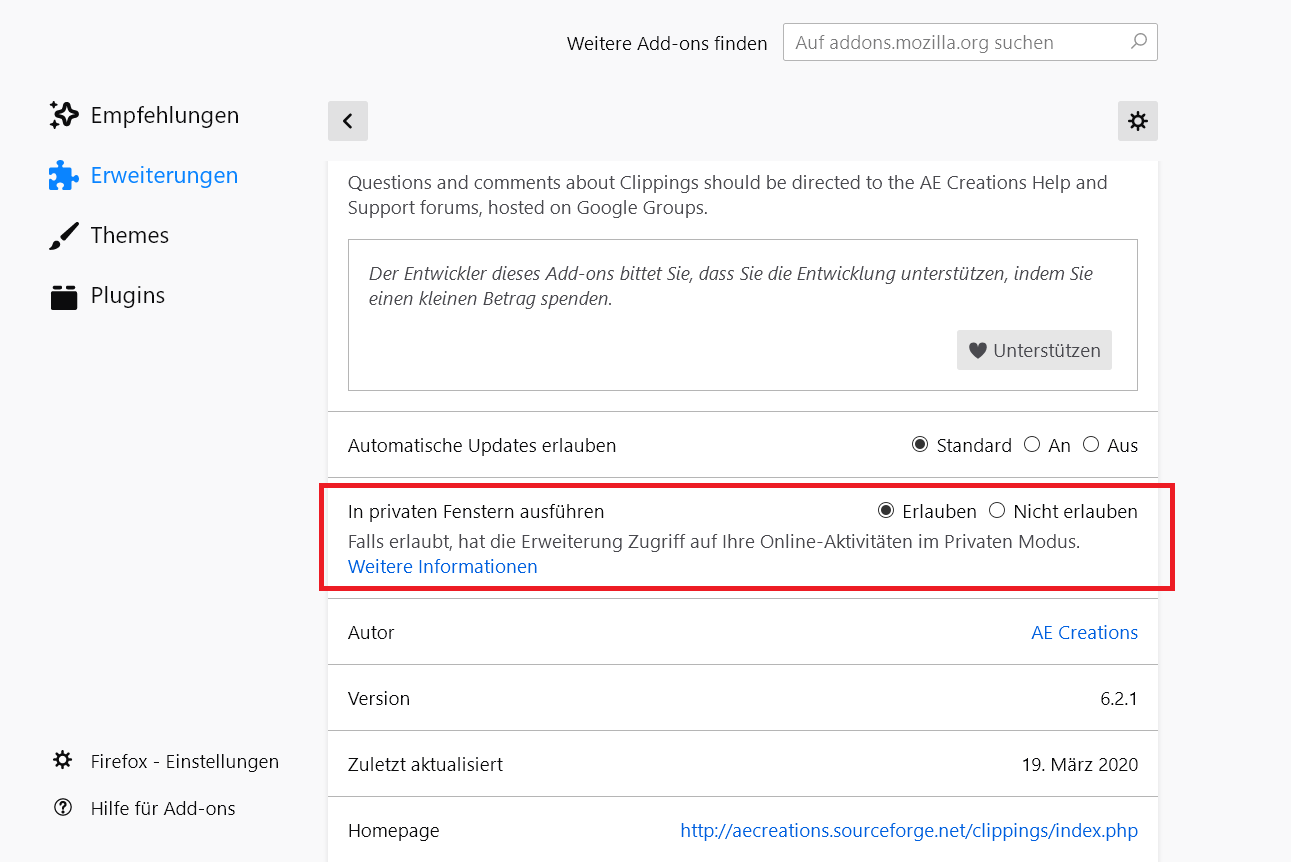
Task: Set automatic updates to Aus
Action: (1091, 445)
